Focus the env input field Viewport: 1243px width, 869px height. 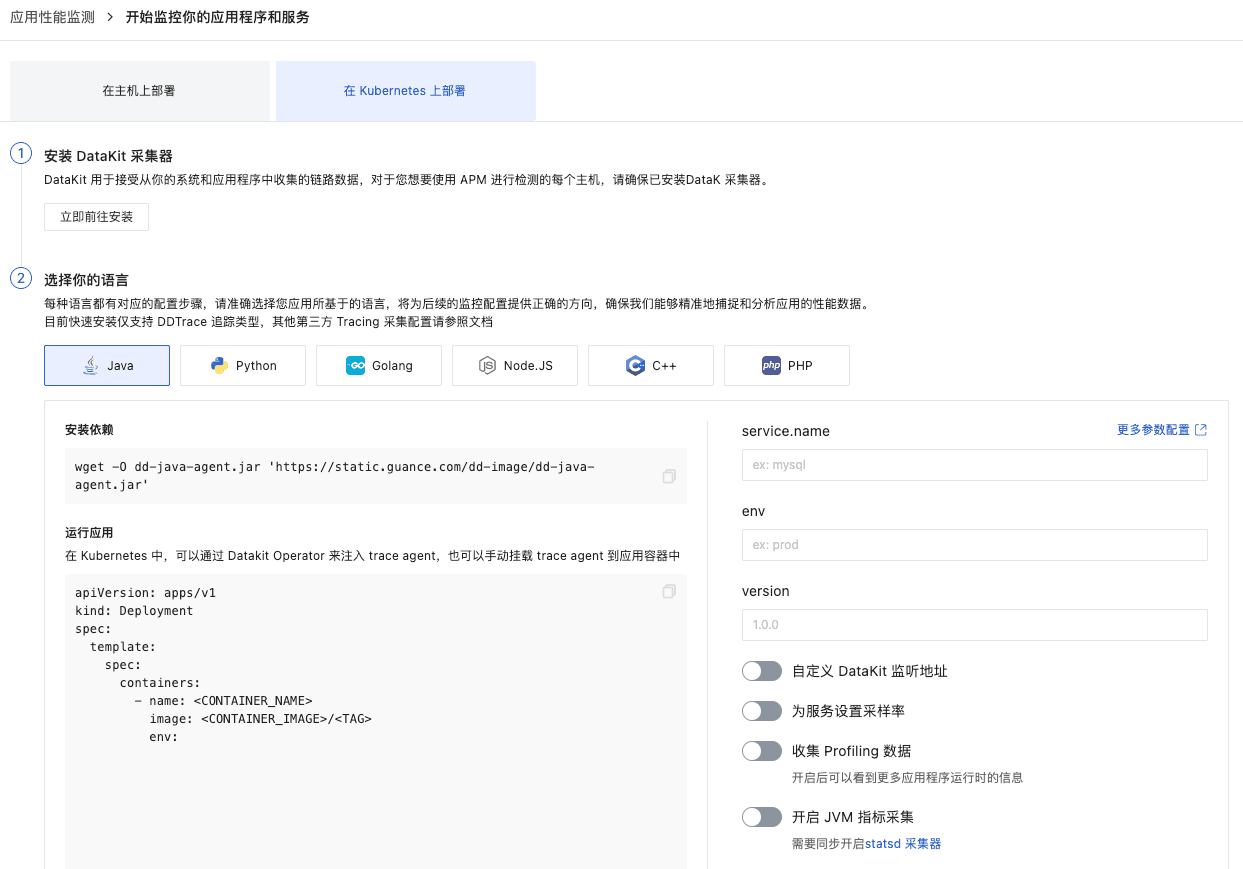point(975,545)
